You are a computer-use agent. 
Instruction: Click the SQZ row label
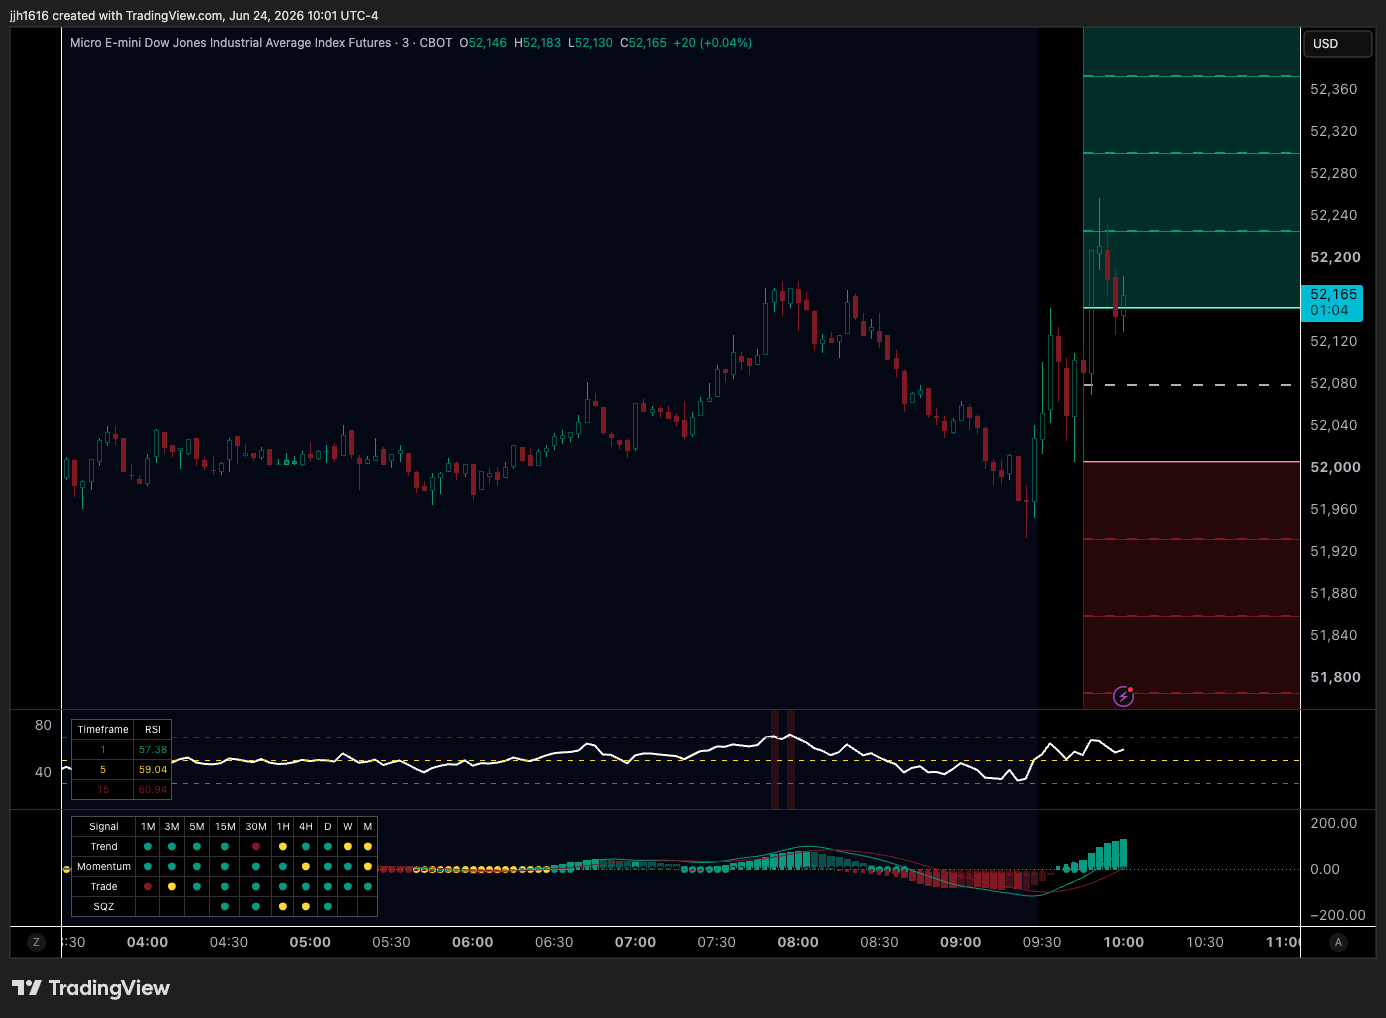104,907
